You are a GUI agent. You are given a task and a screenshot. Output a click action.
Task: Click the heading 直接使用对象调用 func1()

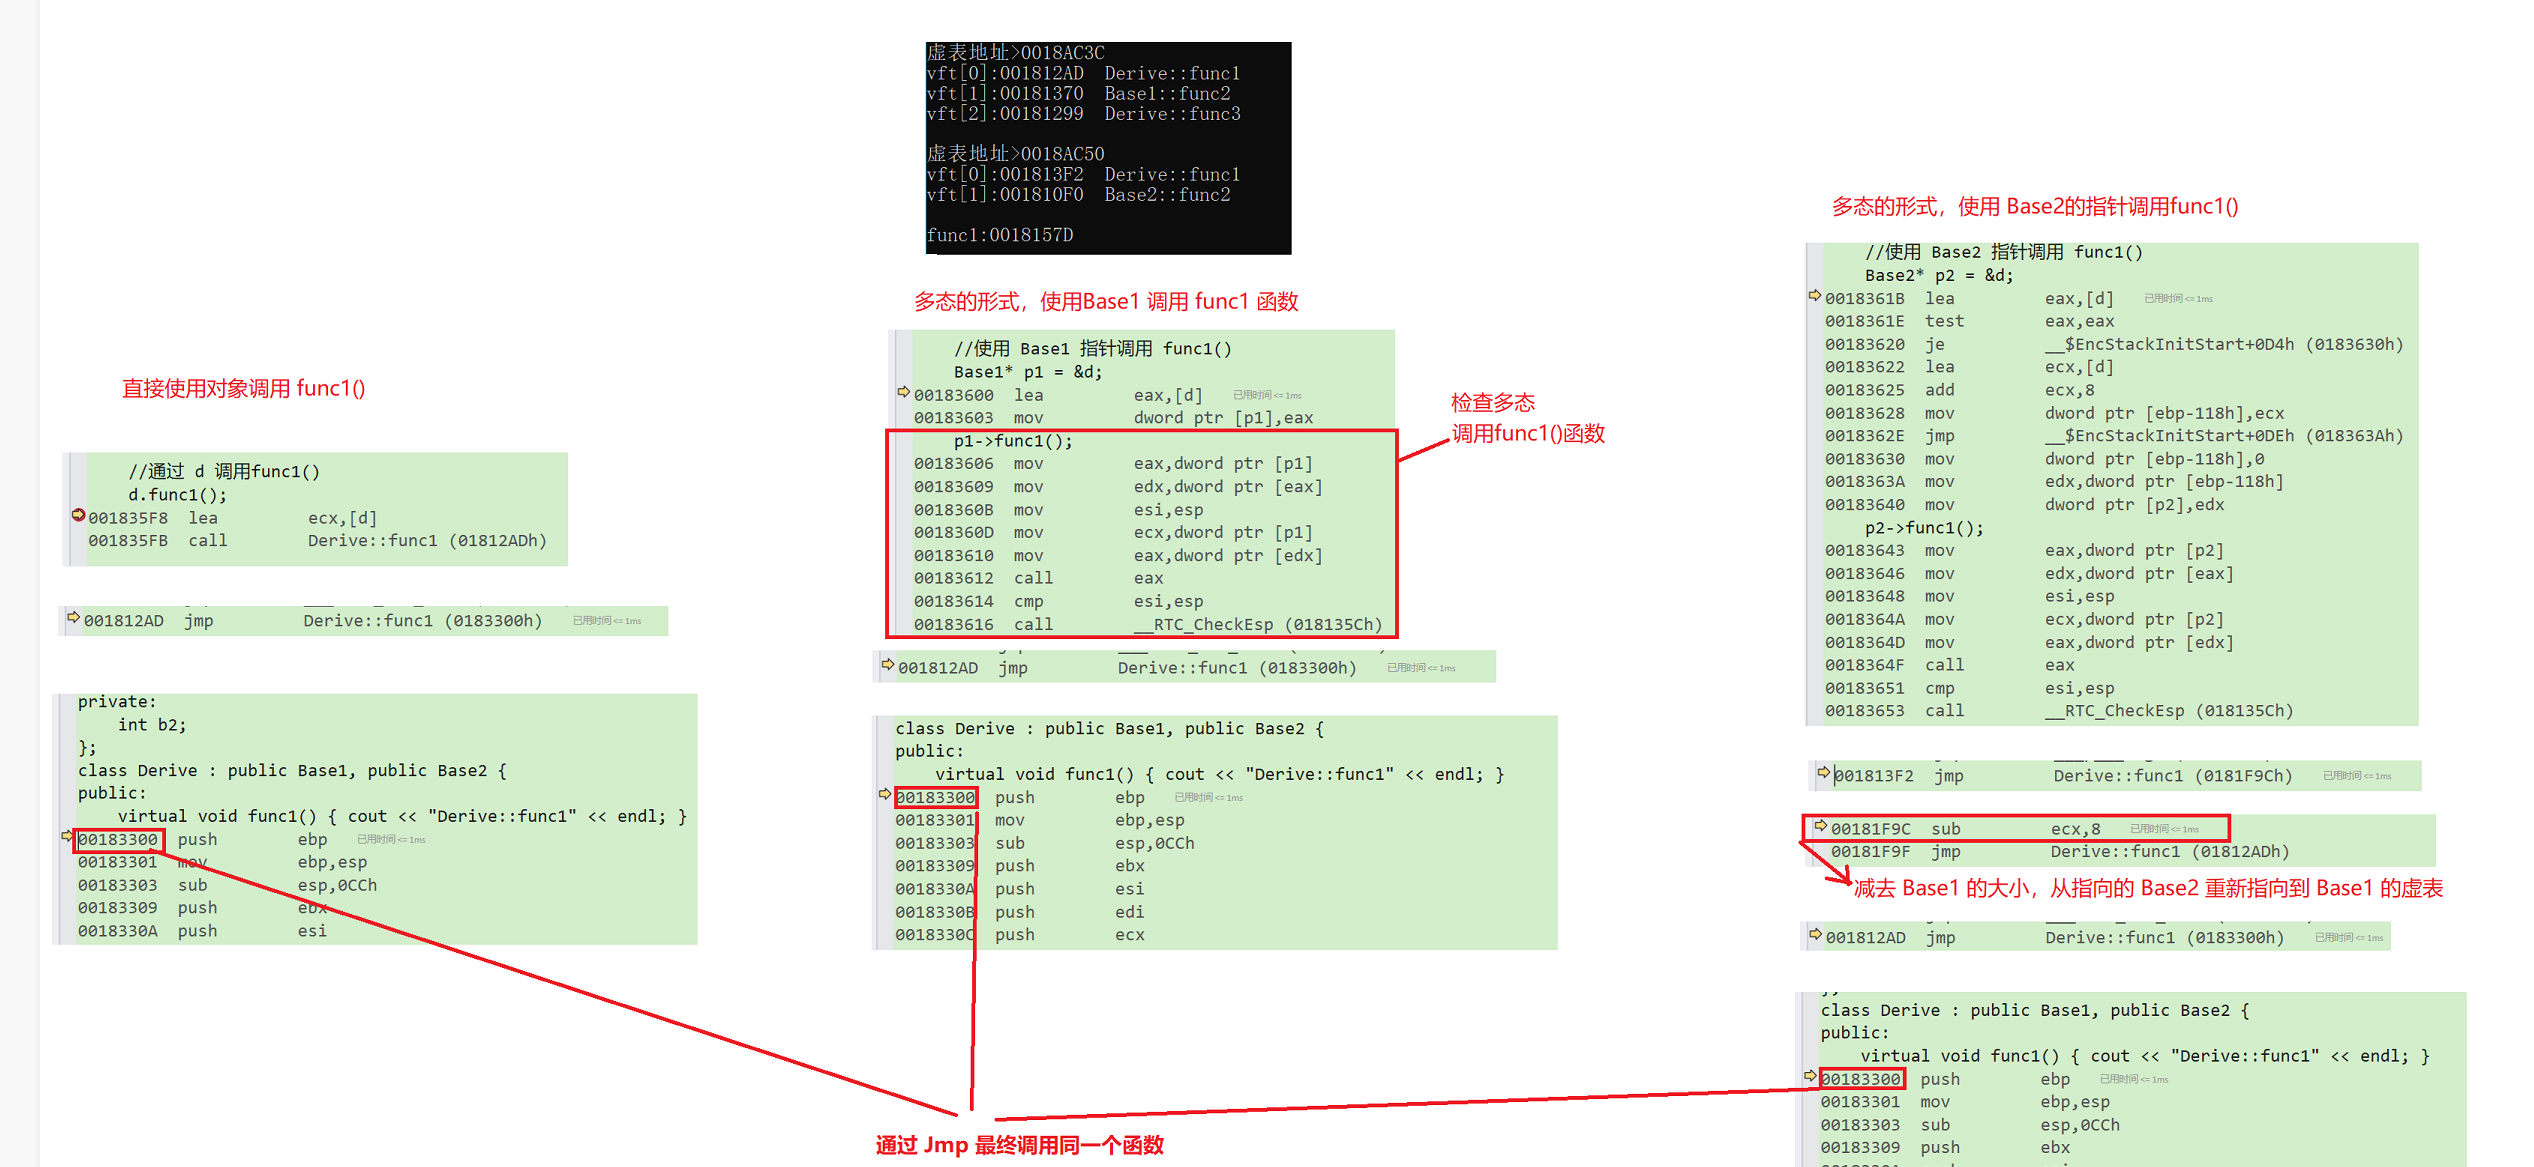click(x=244, y=388)
